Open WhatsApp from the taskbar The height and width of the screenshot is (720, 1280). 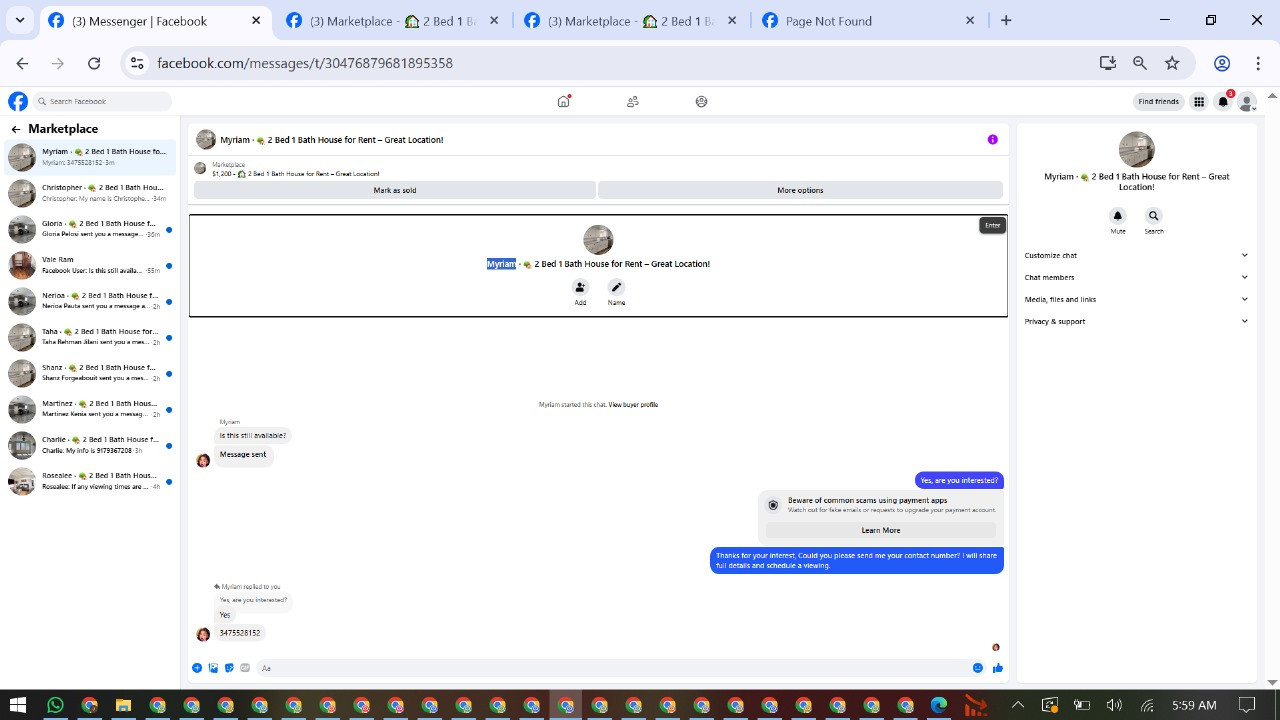(x=55, y=705)
